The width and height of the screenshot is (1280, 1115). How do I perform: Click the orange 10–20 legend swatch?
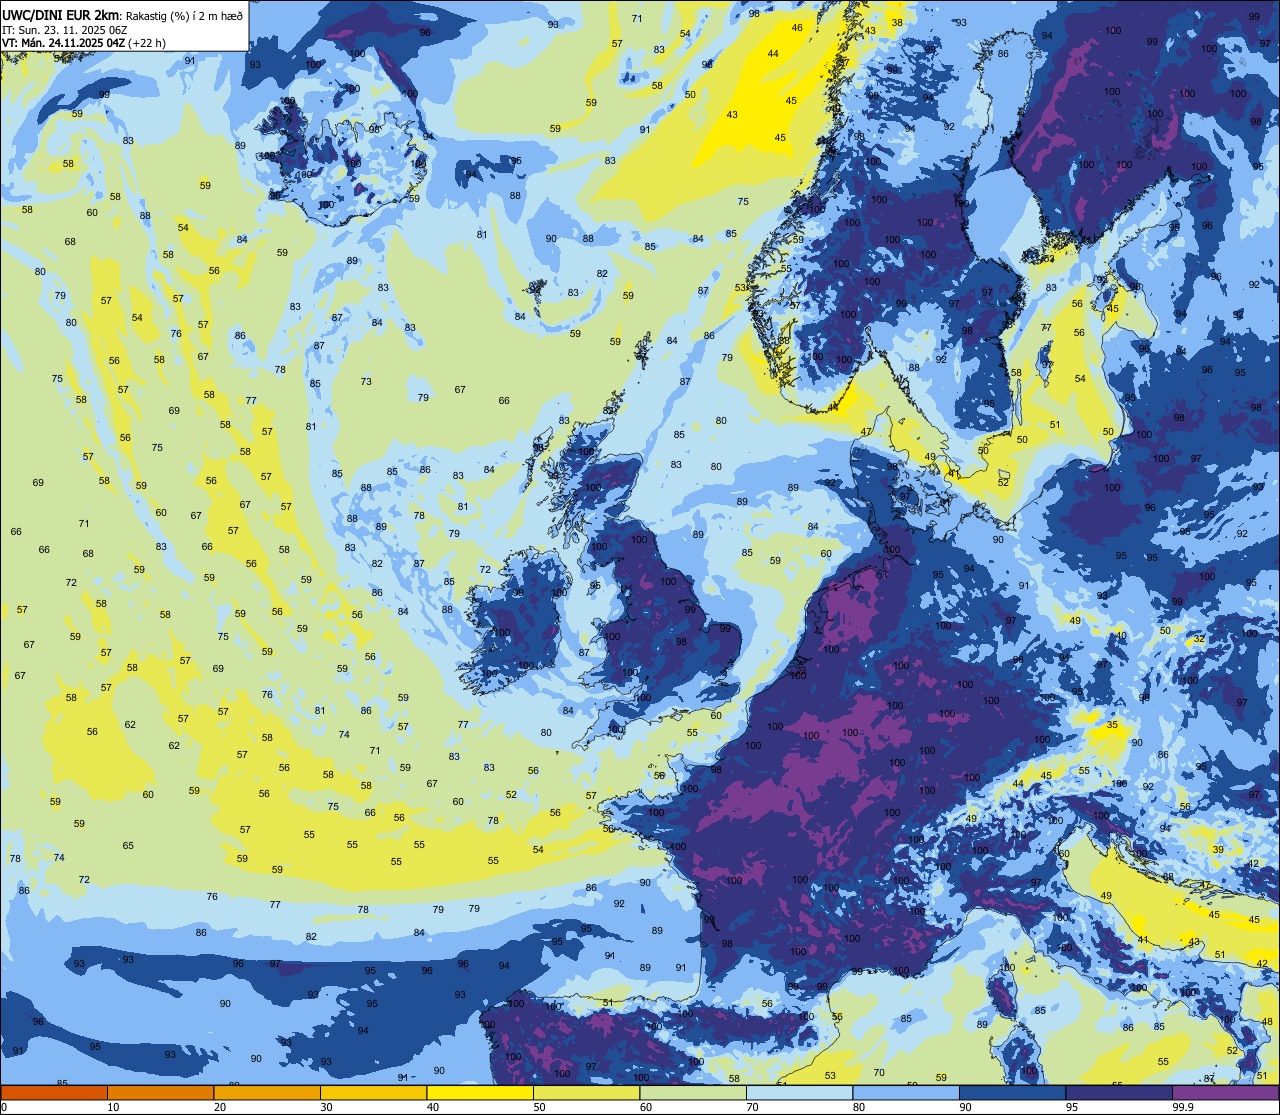coord(160,1092)
